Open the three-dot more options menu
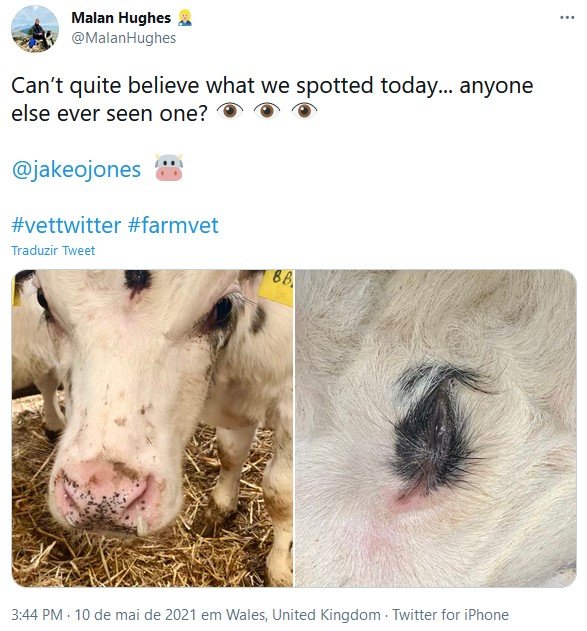 tap(567, 18)
